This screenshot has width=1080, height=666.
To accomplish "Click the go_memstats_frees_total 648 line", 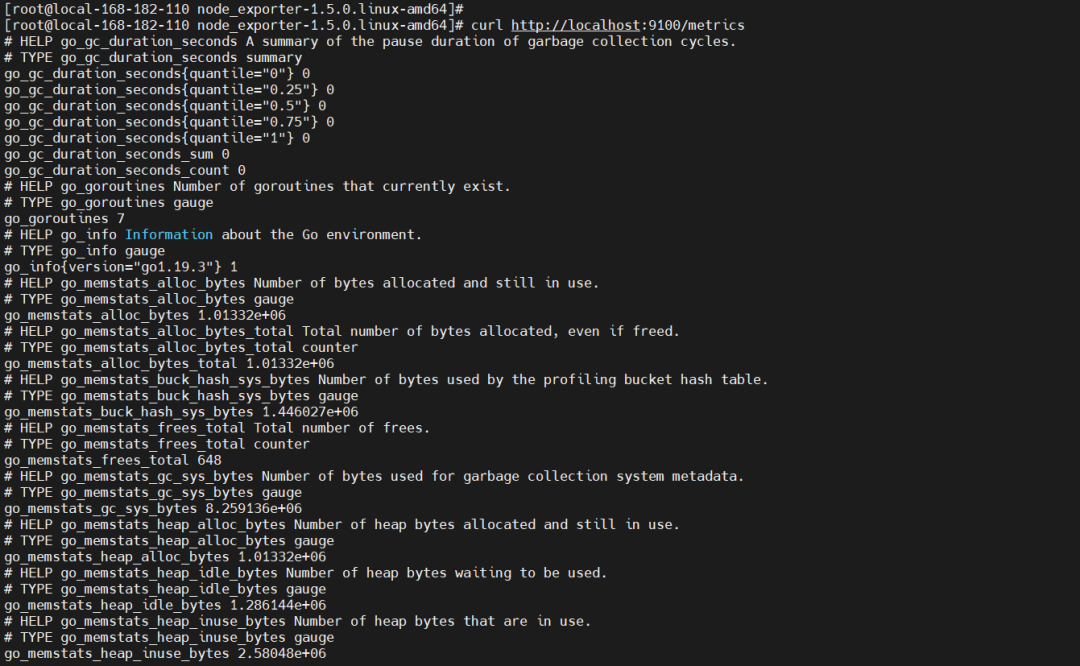I will tap(113, 461).
